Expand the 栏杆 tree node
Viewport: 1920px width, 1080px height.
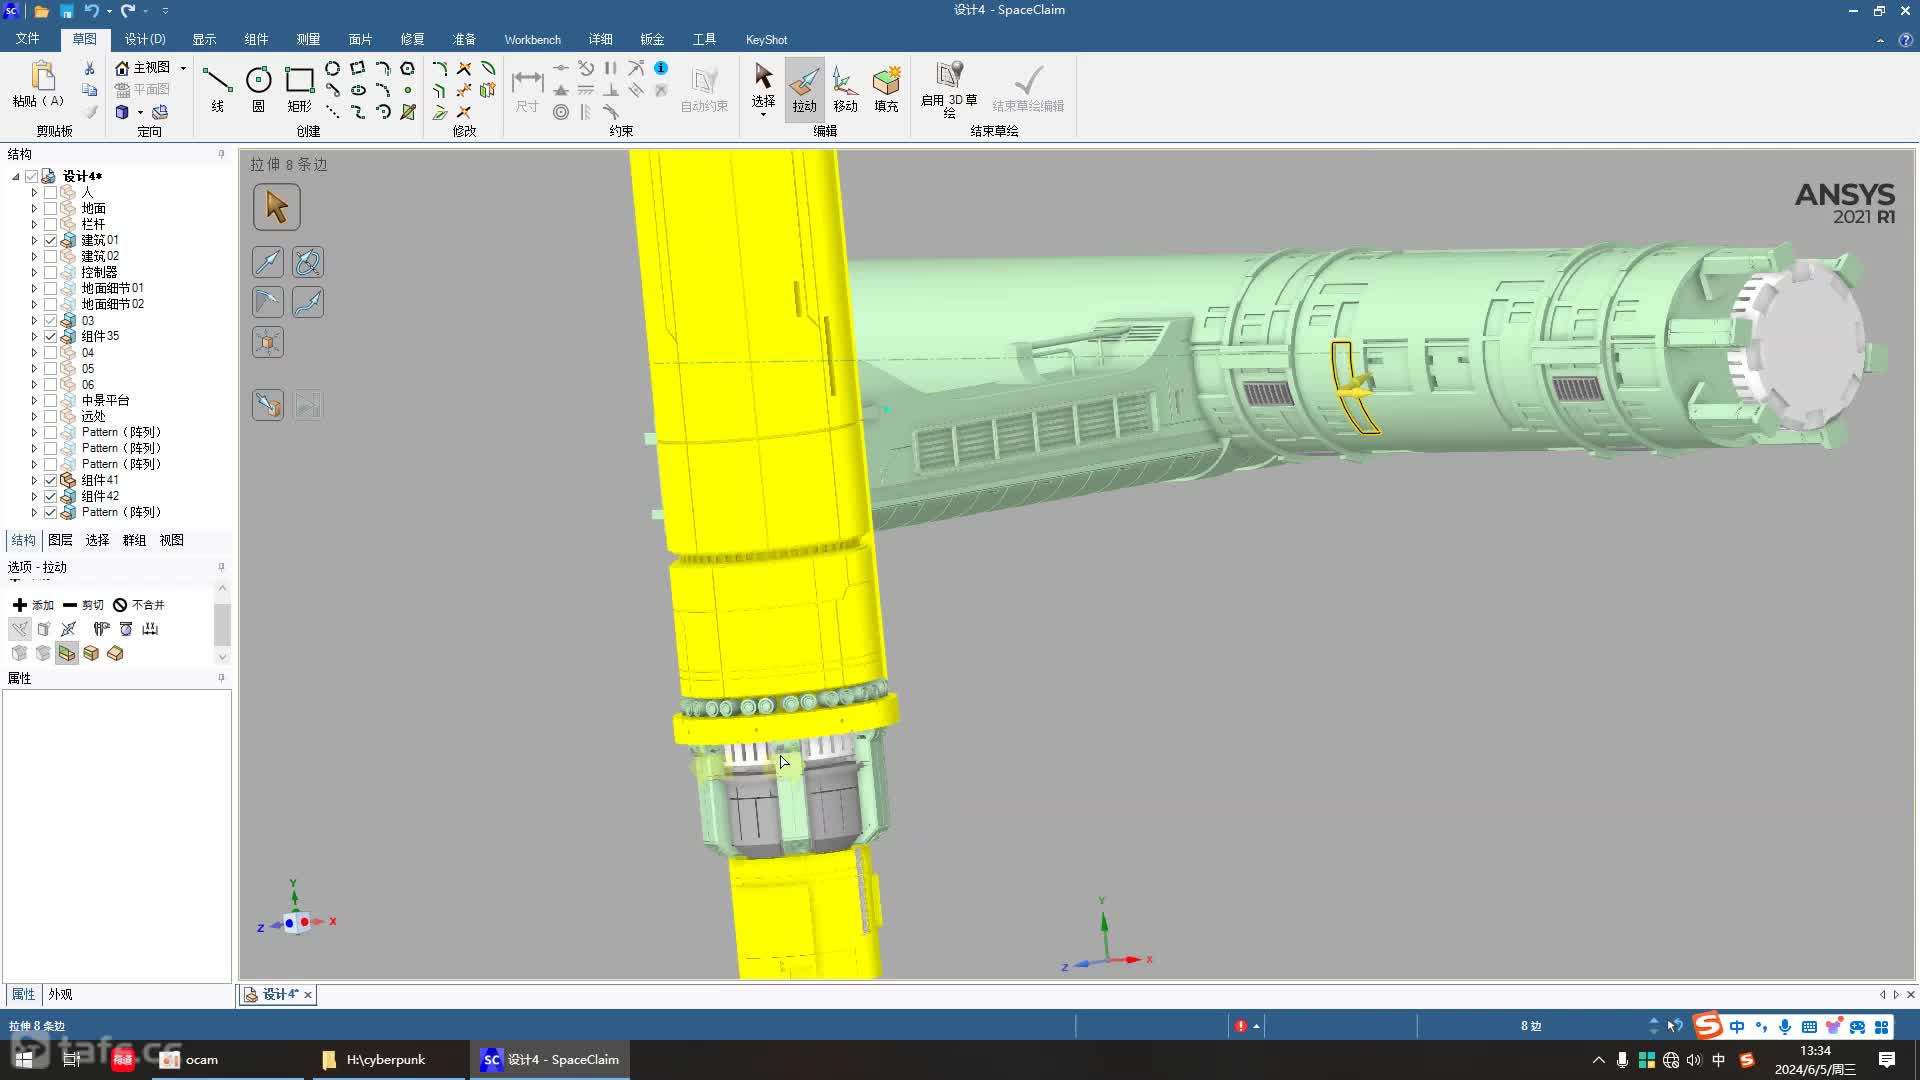point(34,224)
